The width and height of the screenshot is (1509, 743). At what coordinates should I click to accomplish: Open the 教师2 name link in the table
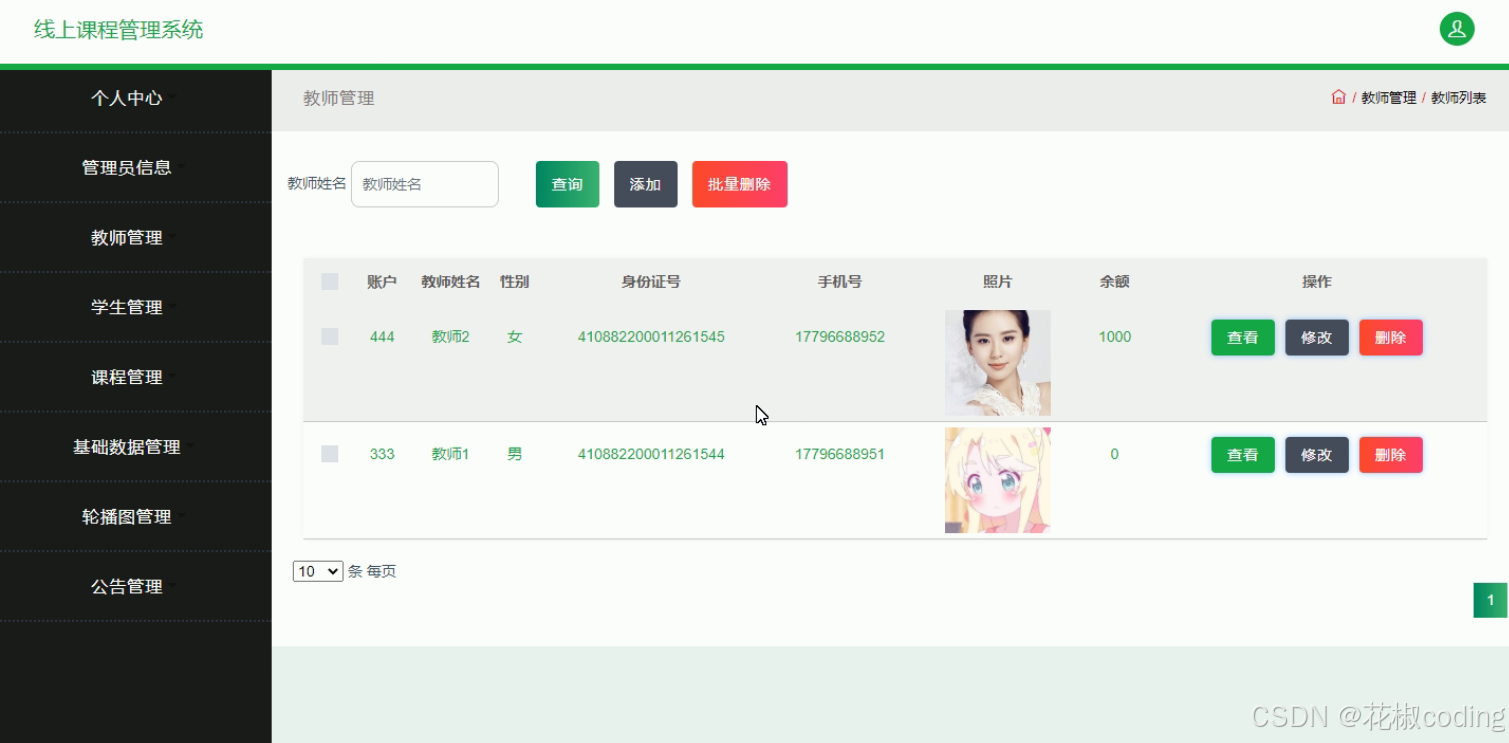point(450,337)
